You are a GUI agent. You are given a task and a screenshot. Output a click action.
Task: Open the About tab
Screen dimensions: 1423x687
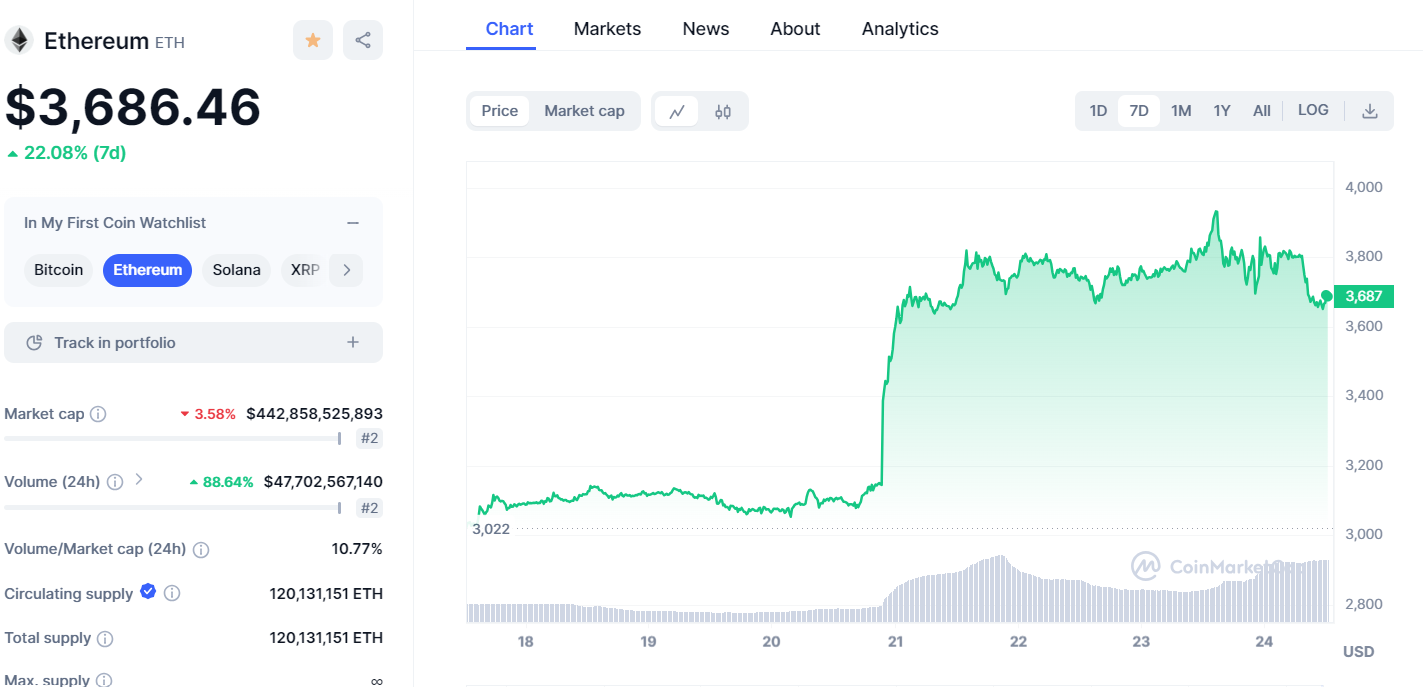pos(795,29)
